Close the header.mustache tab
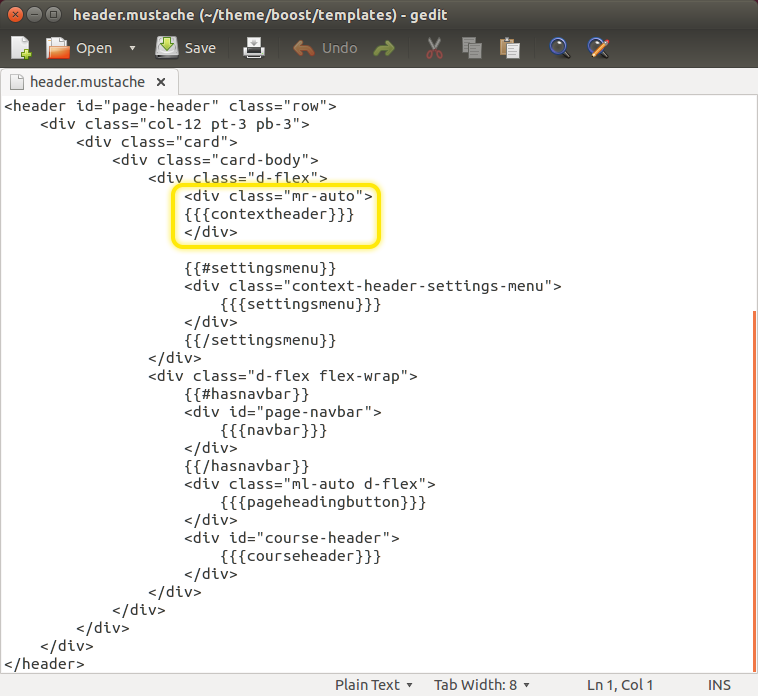This screenshot has height=696, width=758. (x=161, y=82)
